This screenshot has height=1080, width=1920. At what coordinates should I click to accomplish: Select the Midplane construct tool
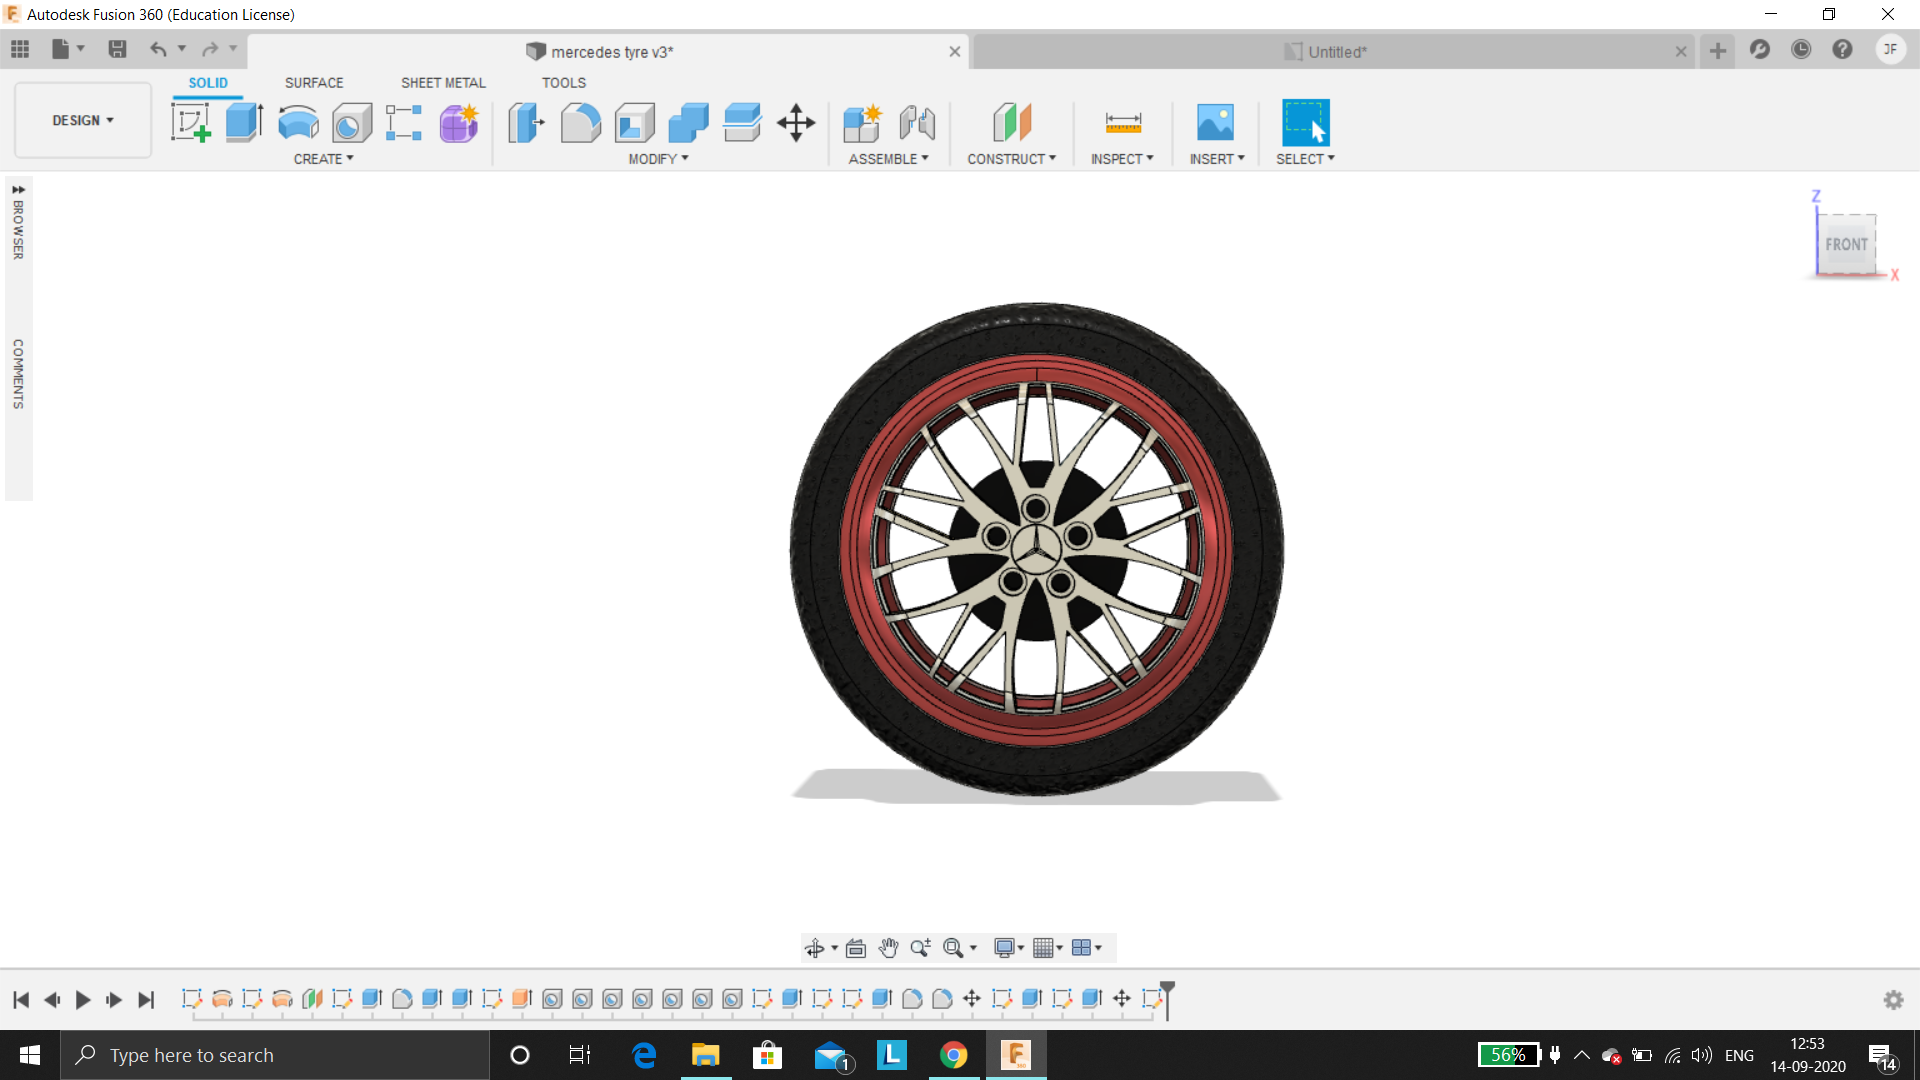tap(1012, 123)
